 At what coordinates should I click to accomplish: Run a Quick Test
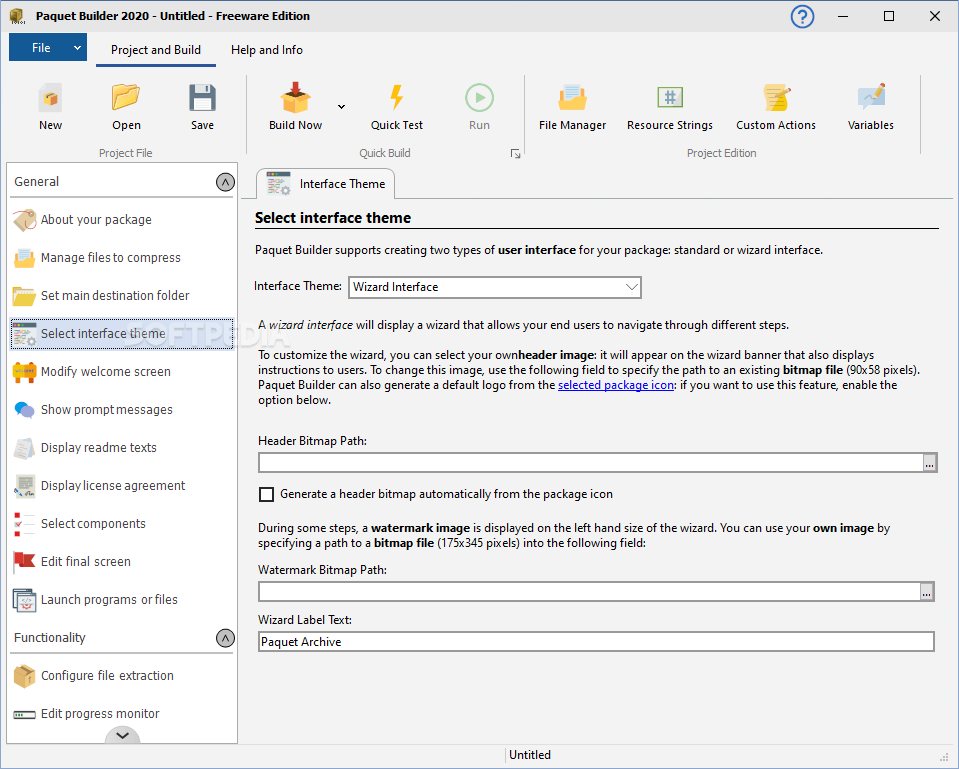click(x=396, y=106)
